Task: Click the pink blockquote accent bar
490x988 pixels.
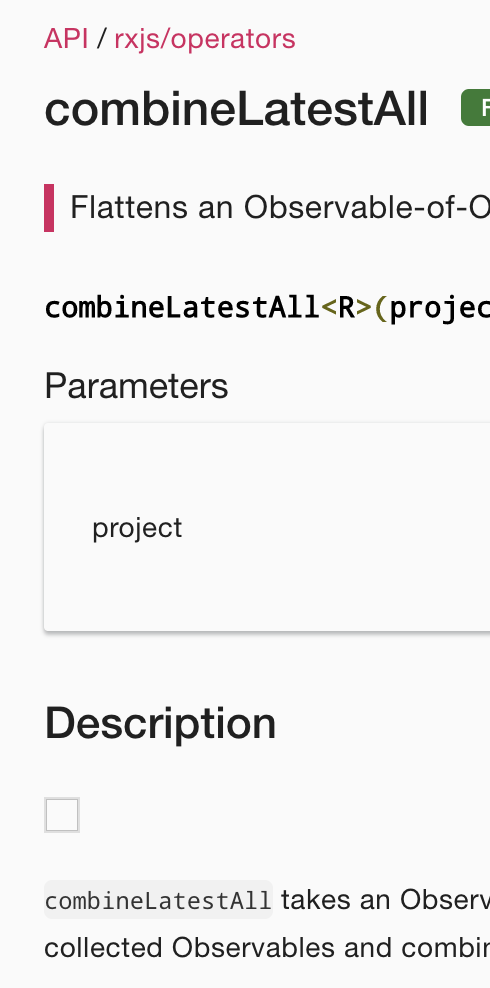Action: tap(49, 208)
